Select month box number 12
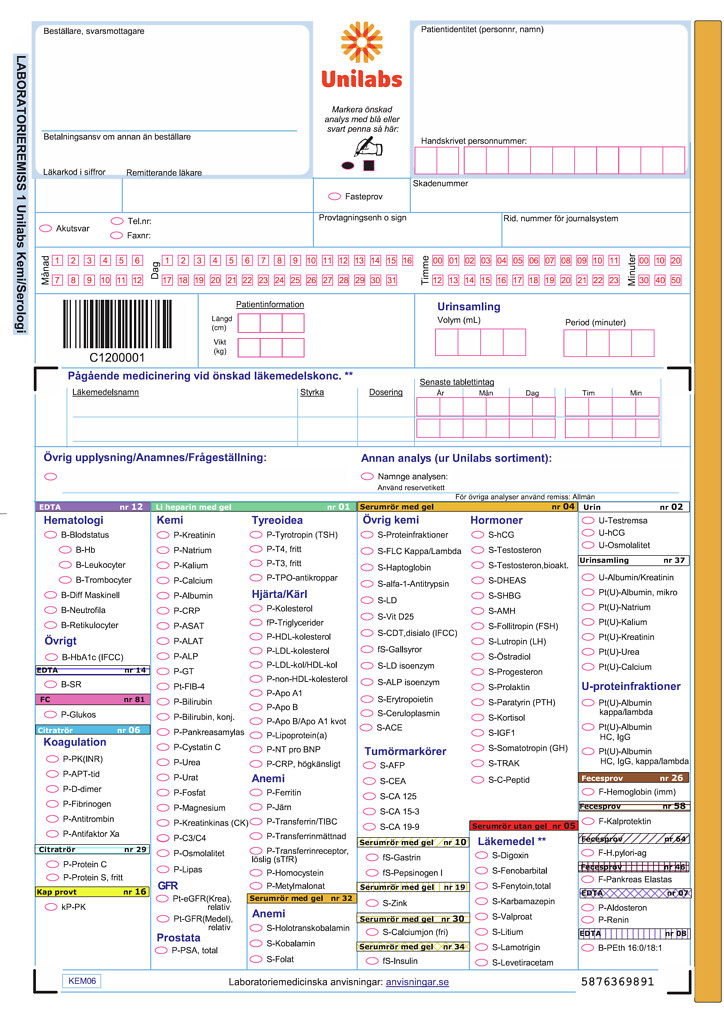 tap(137, 280)
